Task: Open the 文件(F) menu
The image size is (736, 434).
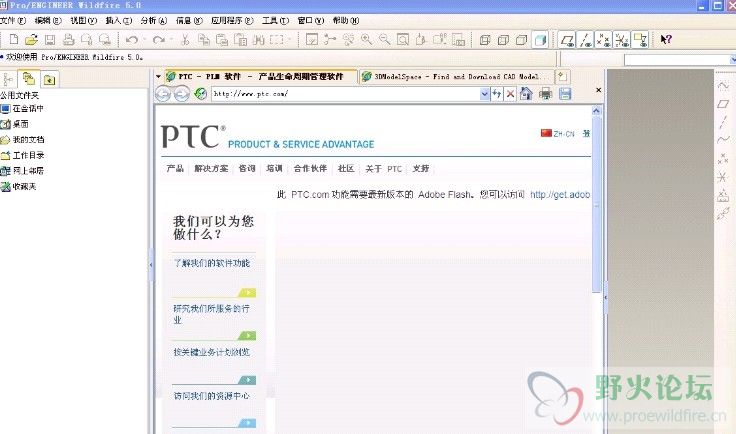Action: point(13,21)
